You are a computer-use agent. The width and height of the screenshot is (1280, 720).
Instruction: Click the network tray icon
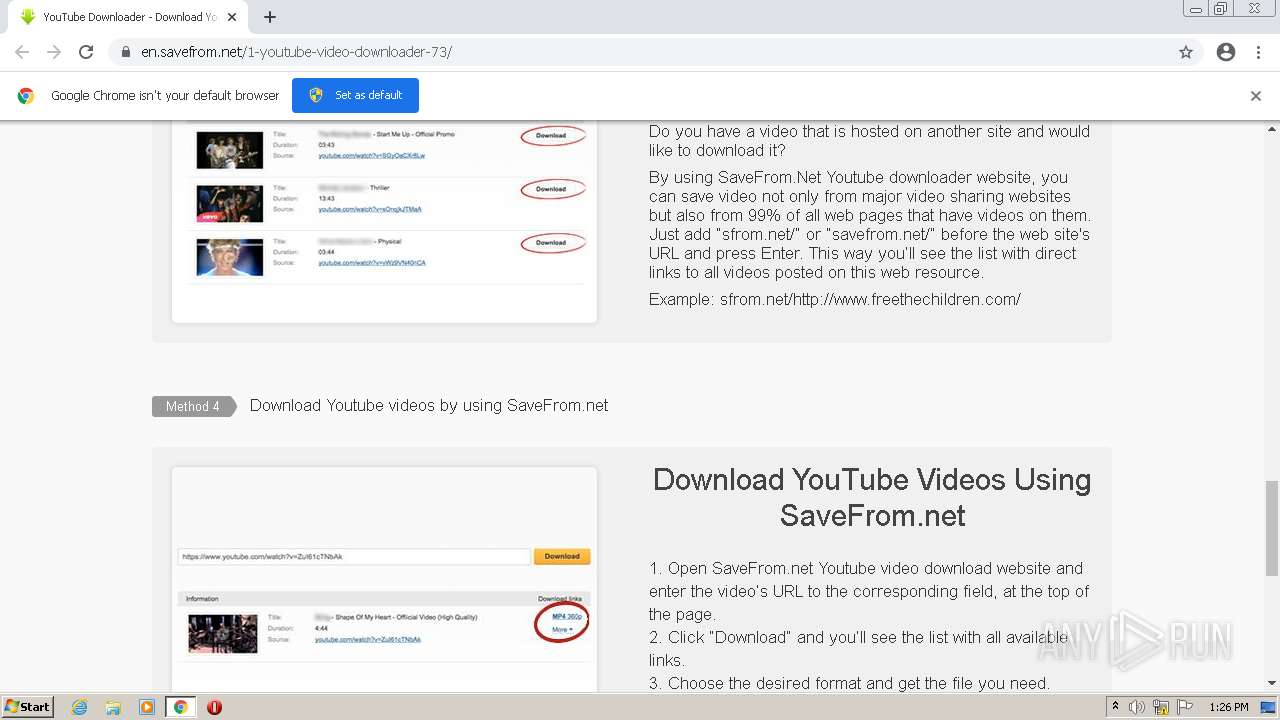click(1161, 707)
